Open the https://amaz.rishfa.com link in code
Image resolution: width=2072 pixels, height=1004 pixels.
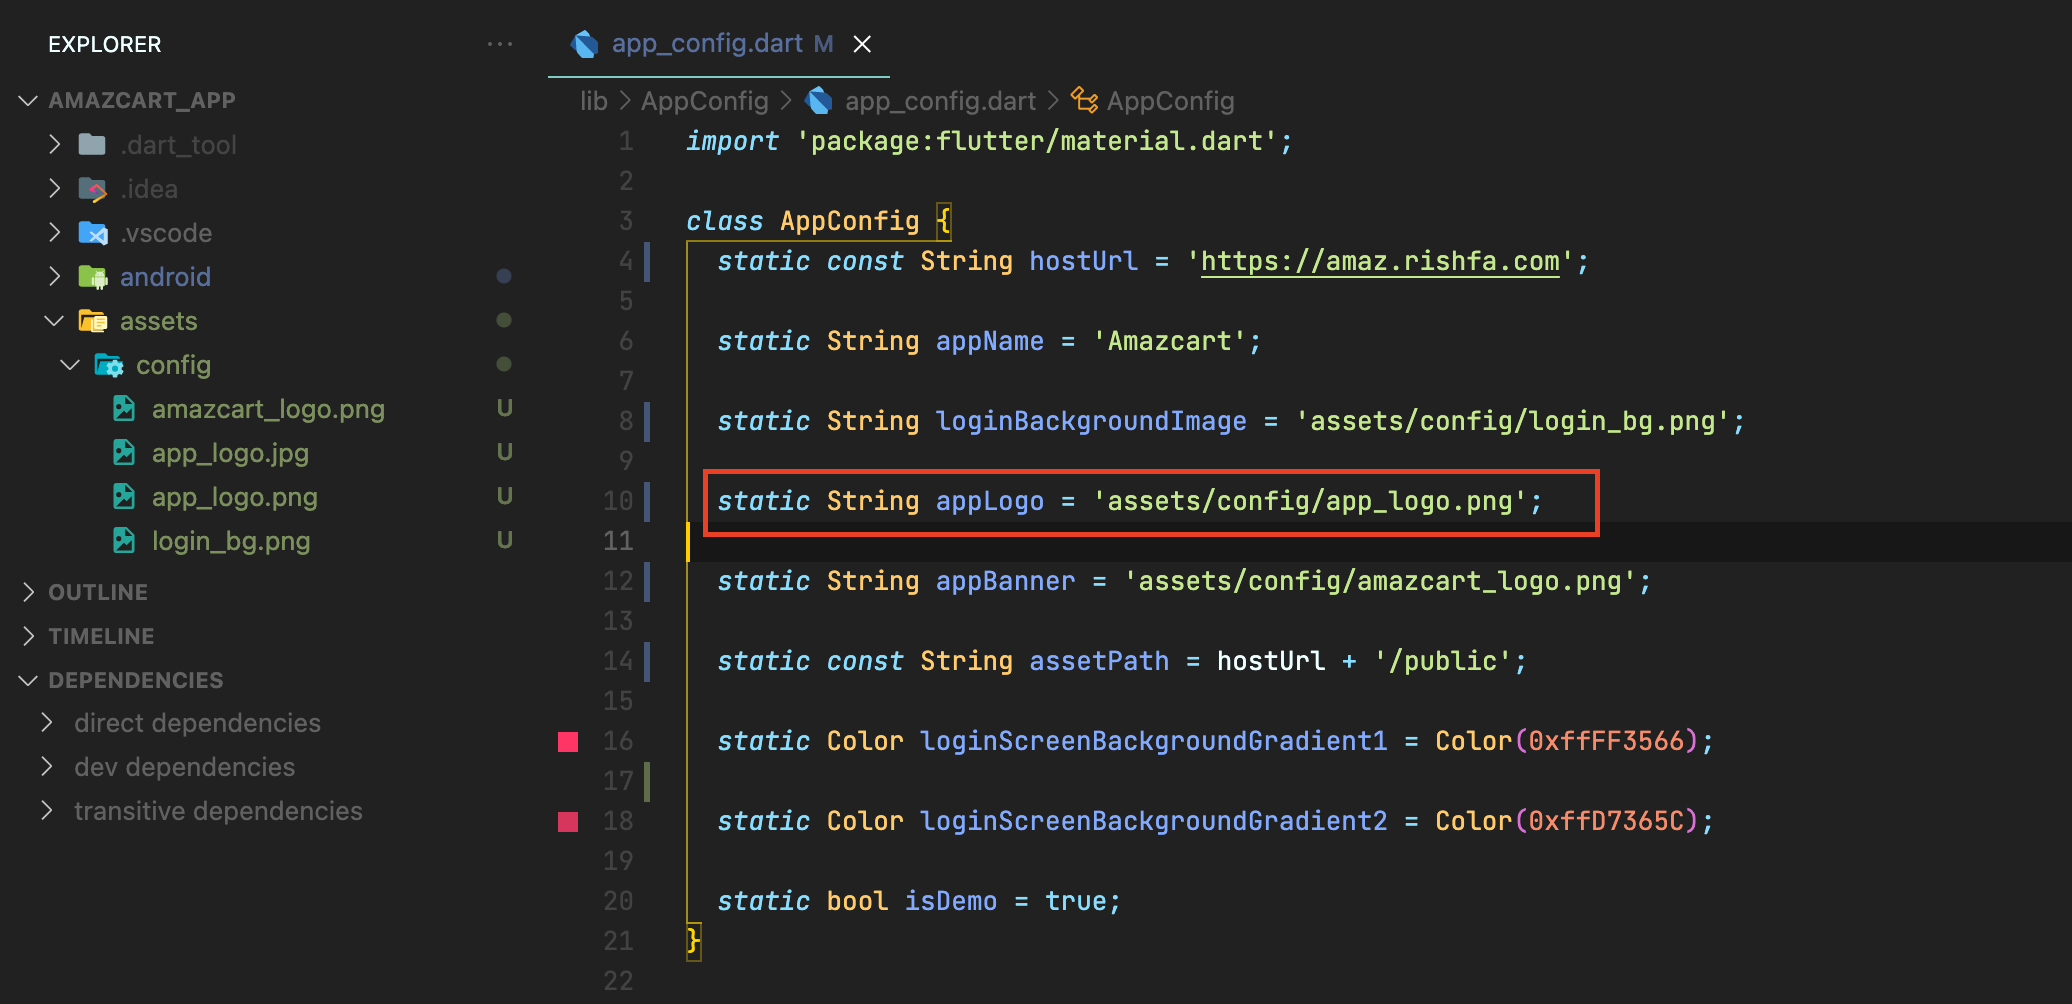(1380, 261)
